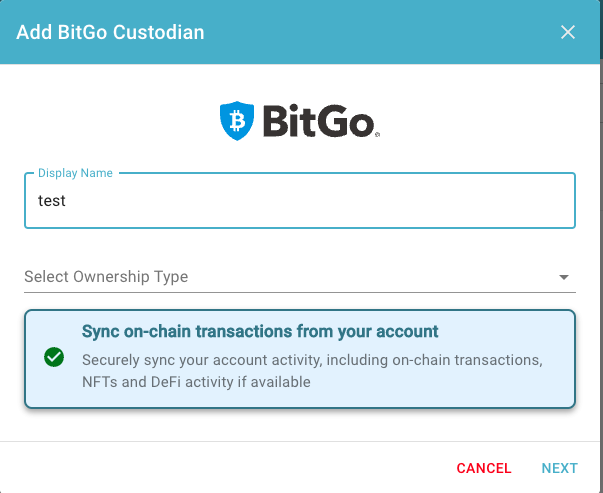The height and width of the screenshot is (493, 603).
Task: Click the Display Name floating label
Action: pyautogui.click(x=75, y=173)
